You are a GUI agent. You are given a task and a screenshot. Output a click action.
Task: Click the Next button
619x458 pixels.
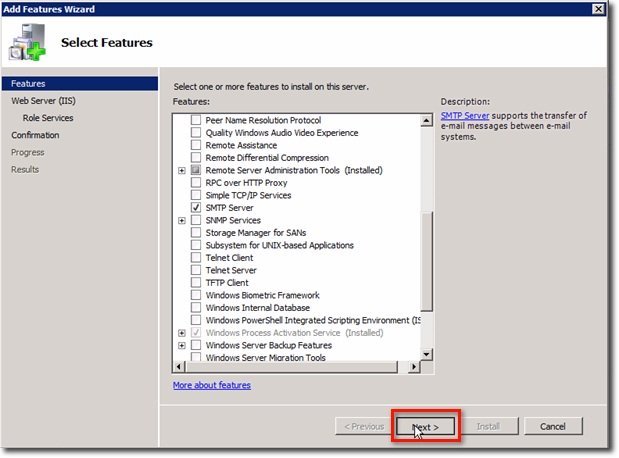point(425,427)
